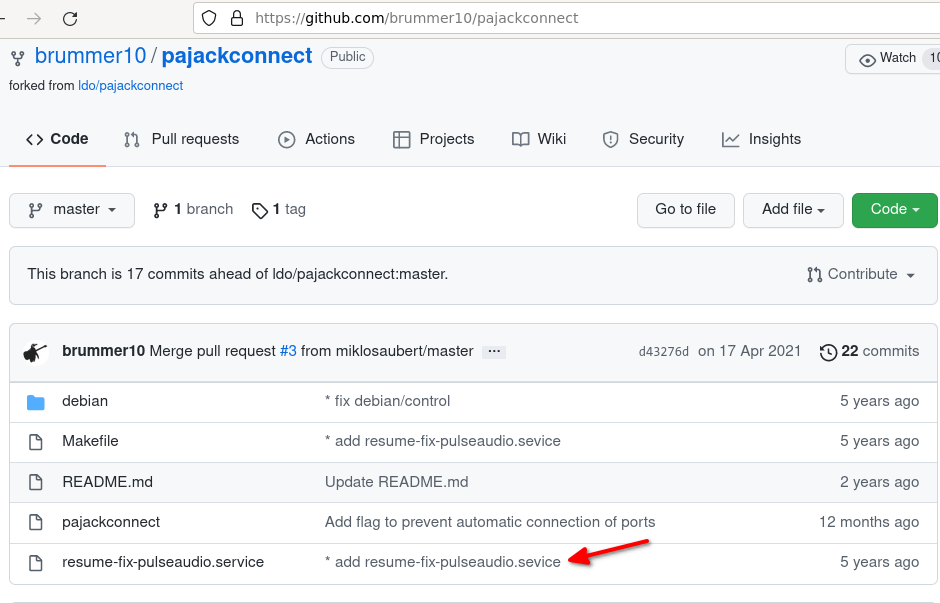Expand the master branch dropdown
The image size is (940, 603).
(72, 210)
